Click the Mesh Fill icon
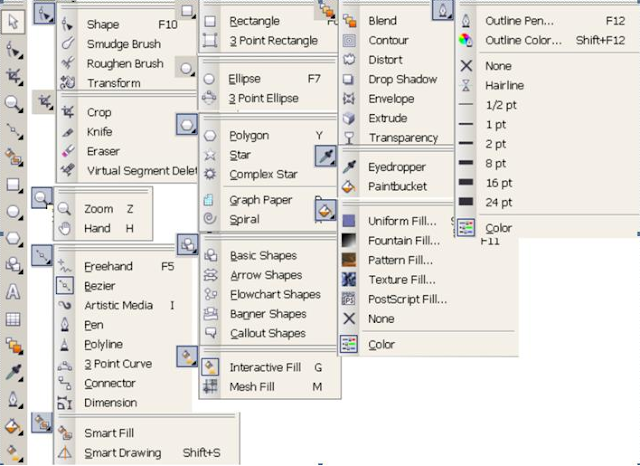The image size is (640, 466). click(x=210, y=386)
